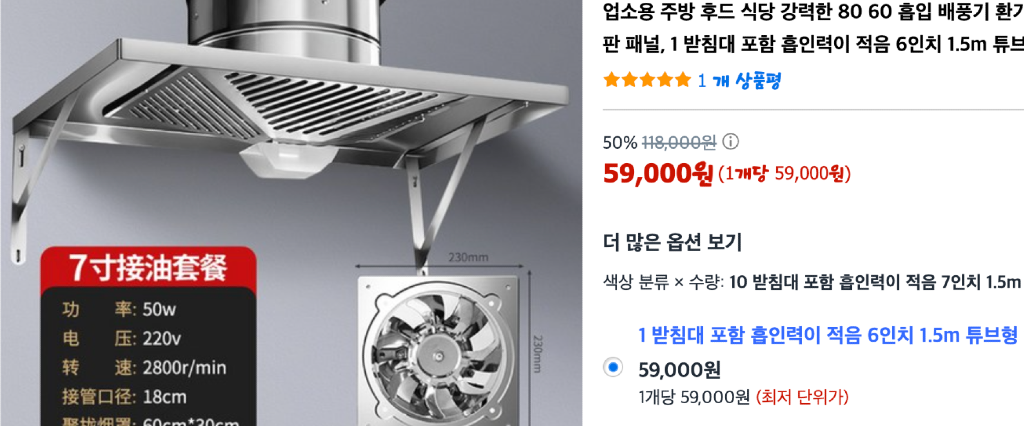This screenshot has width=1024, height=426.
Task: Open the 1 개 상품평 reviews link
Action: coord(739,80)
